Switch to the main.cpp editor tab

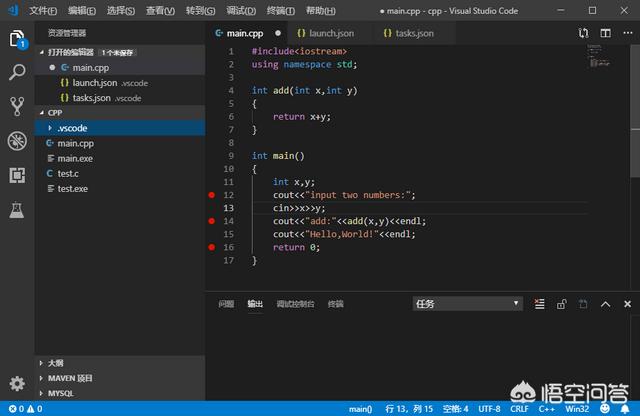246,33
